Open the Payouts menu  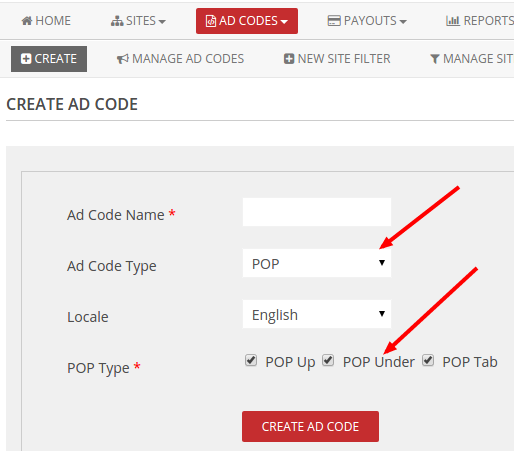tap(367, 21)
